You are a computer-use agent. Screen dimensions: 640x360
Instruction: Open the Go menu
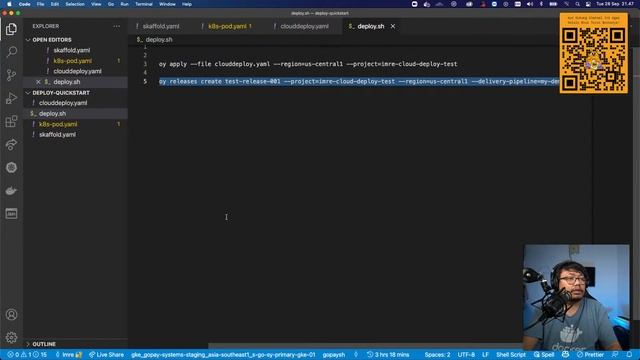(x=111, y=4)
